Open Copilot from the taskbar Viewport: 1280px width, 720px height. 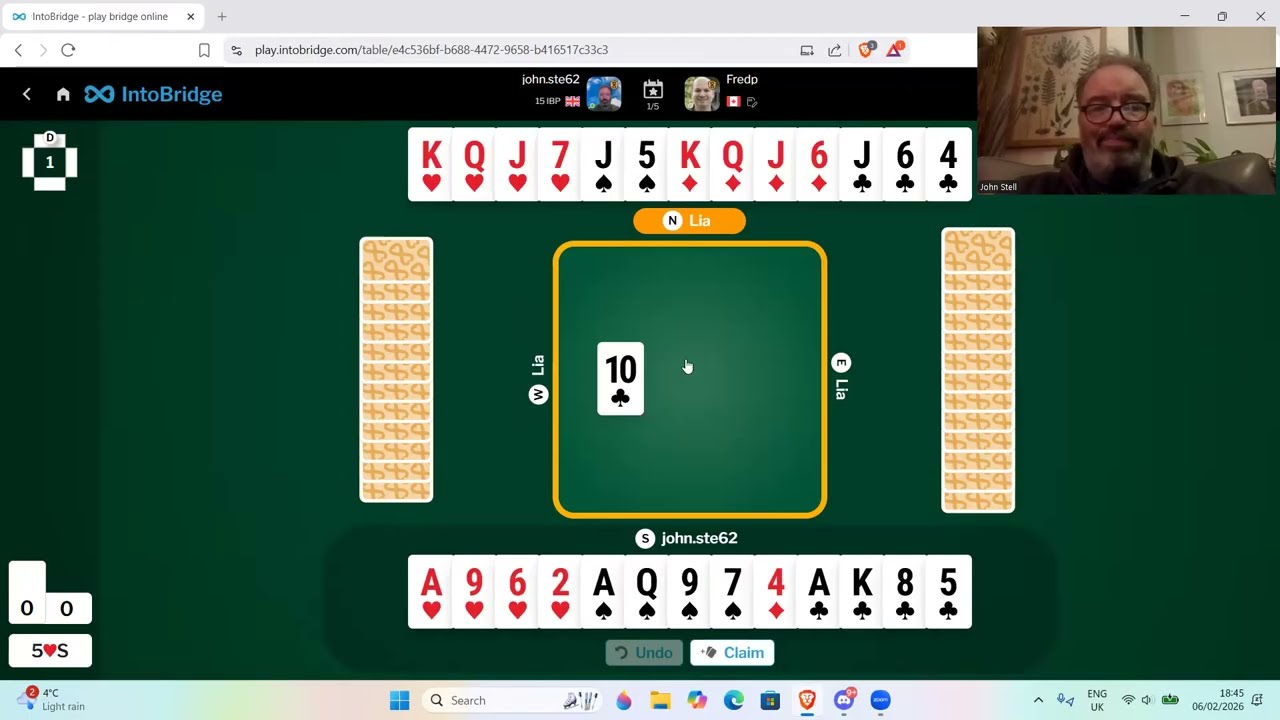coord(697,700)
